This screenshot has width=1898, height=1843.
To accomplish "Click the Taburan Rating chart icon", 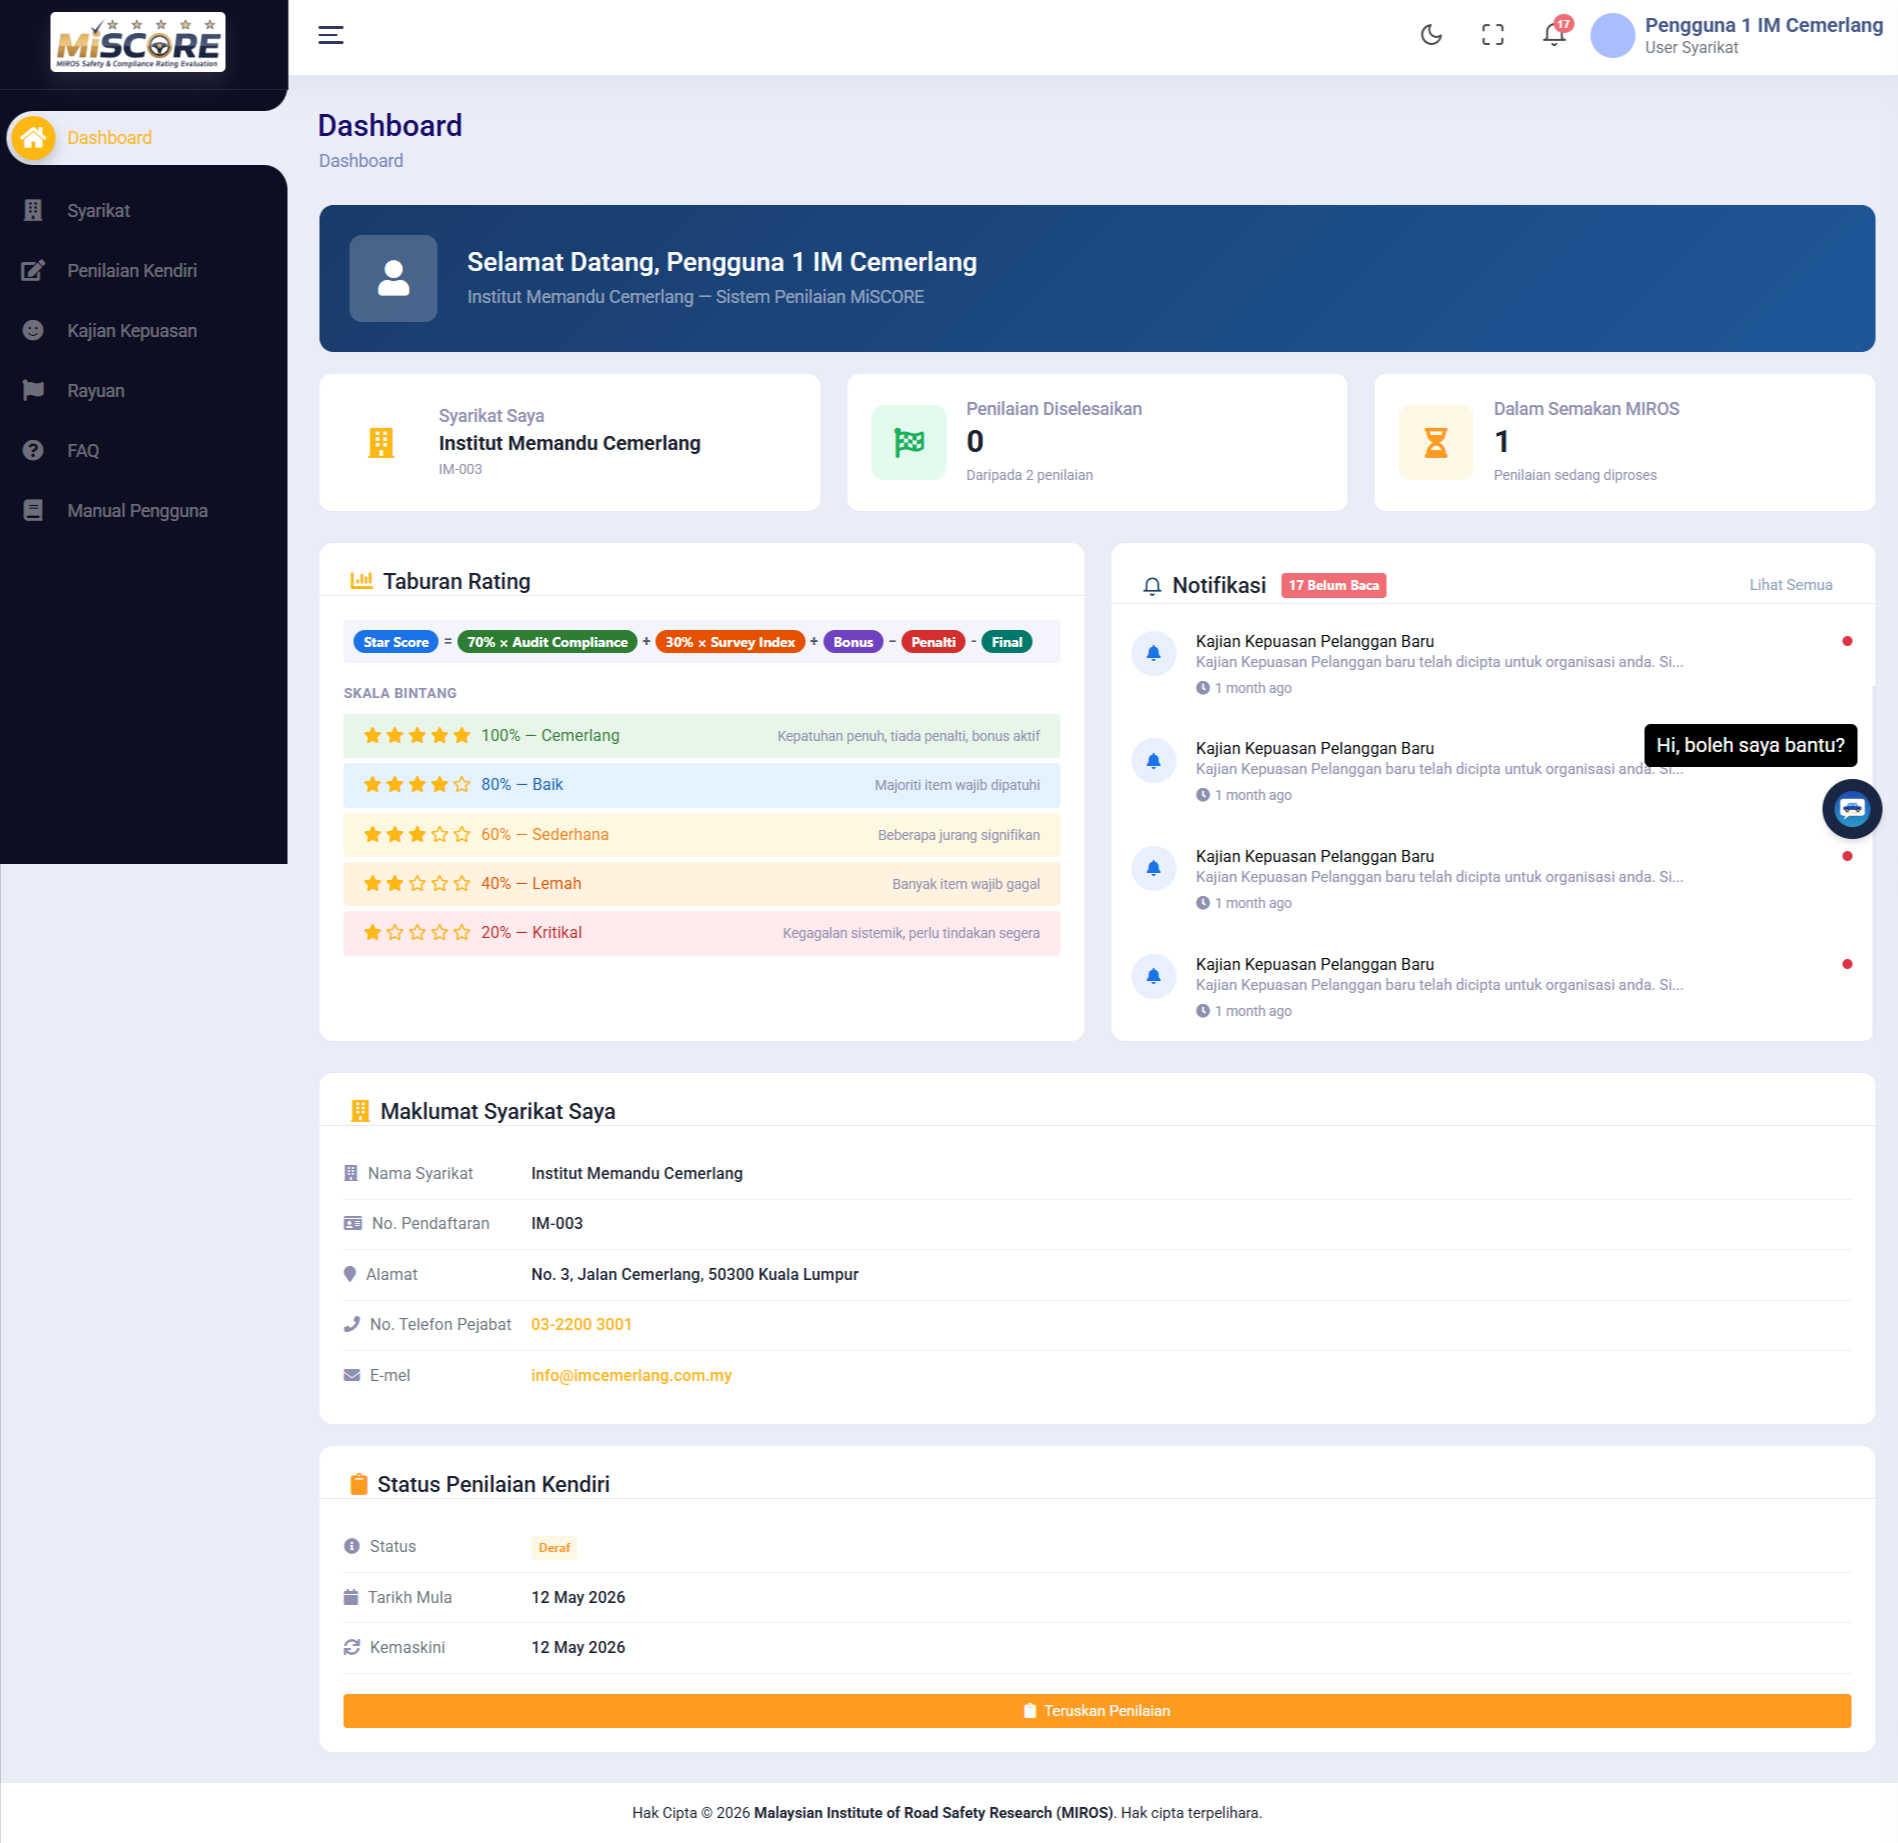I will point(361,581).
